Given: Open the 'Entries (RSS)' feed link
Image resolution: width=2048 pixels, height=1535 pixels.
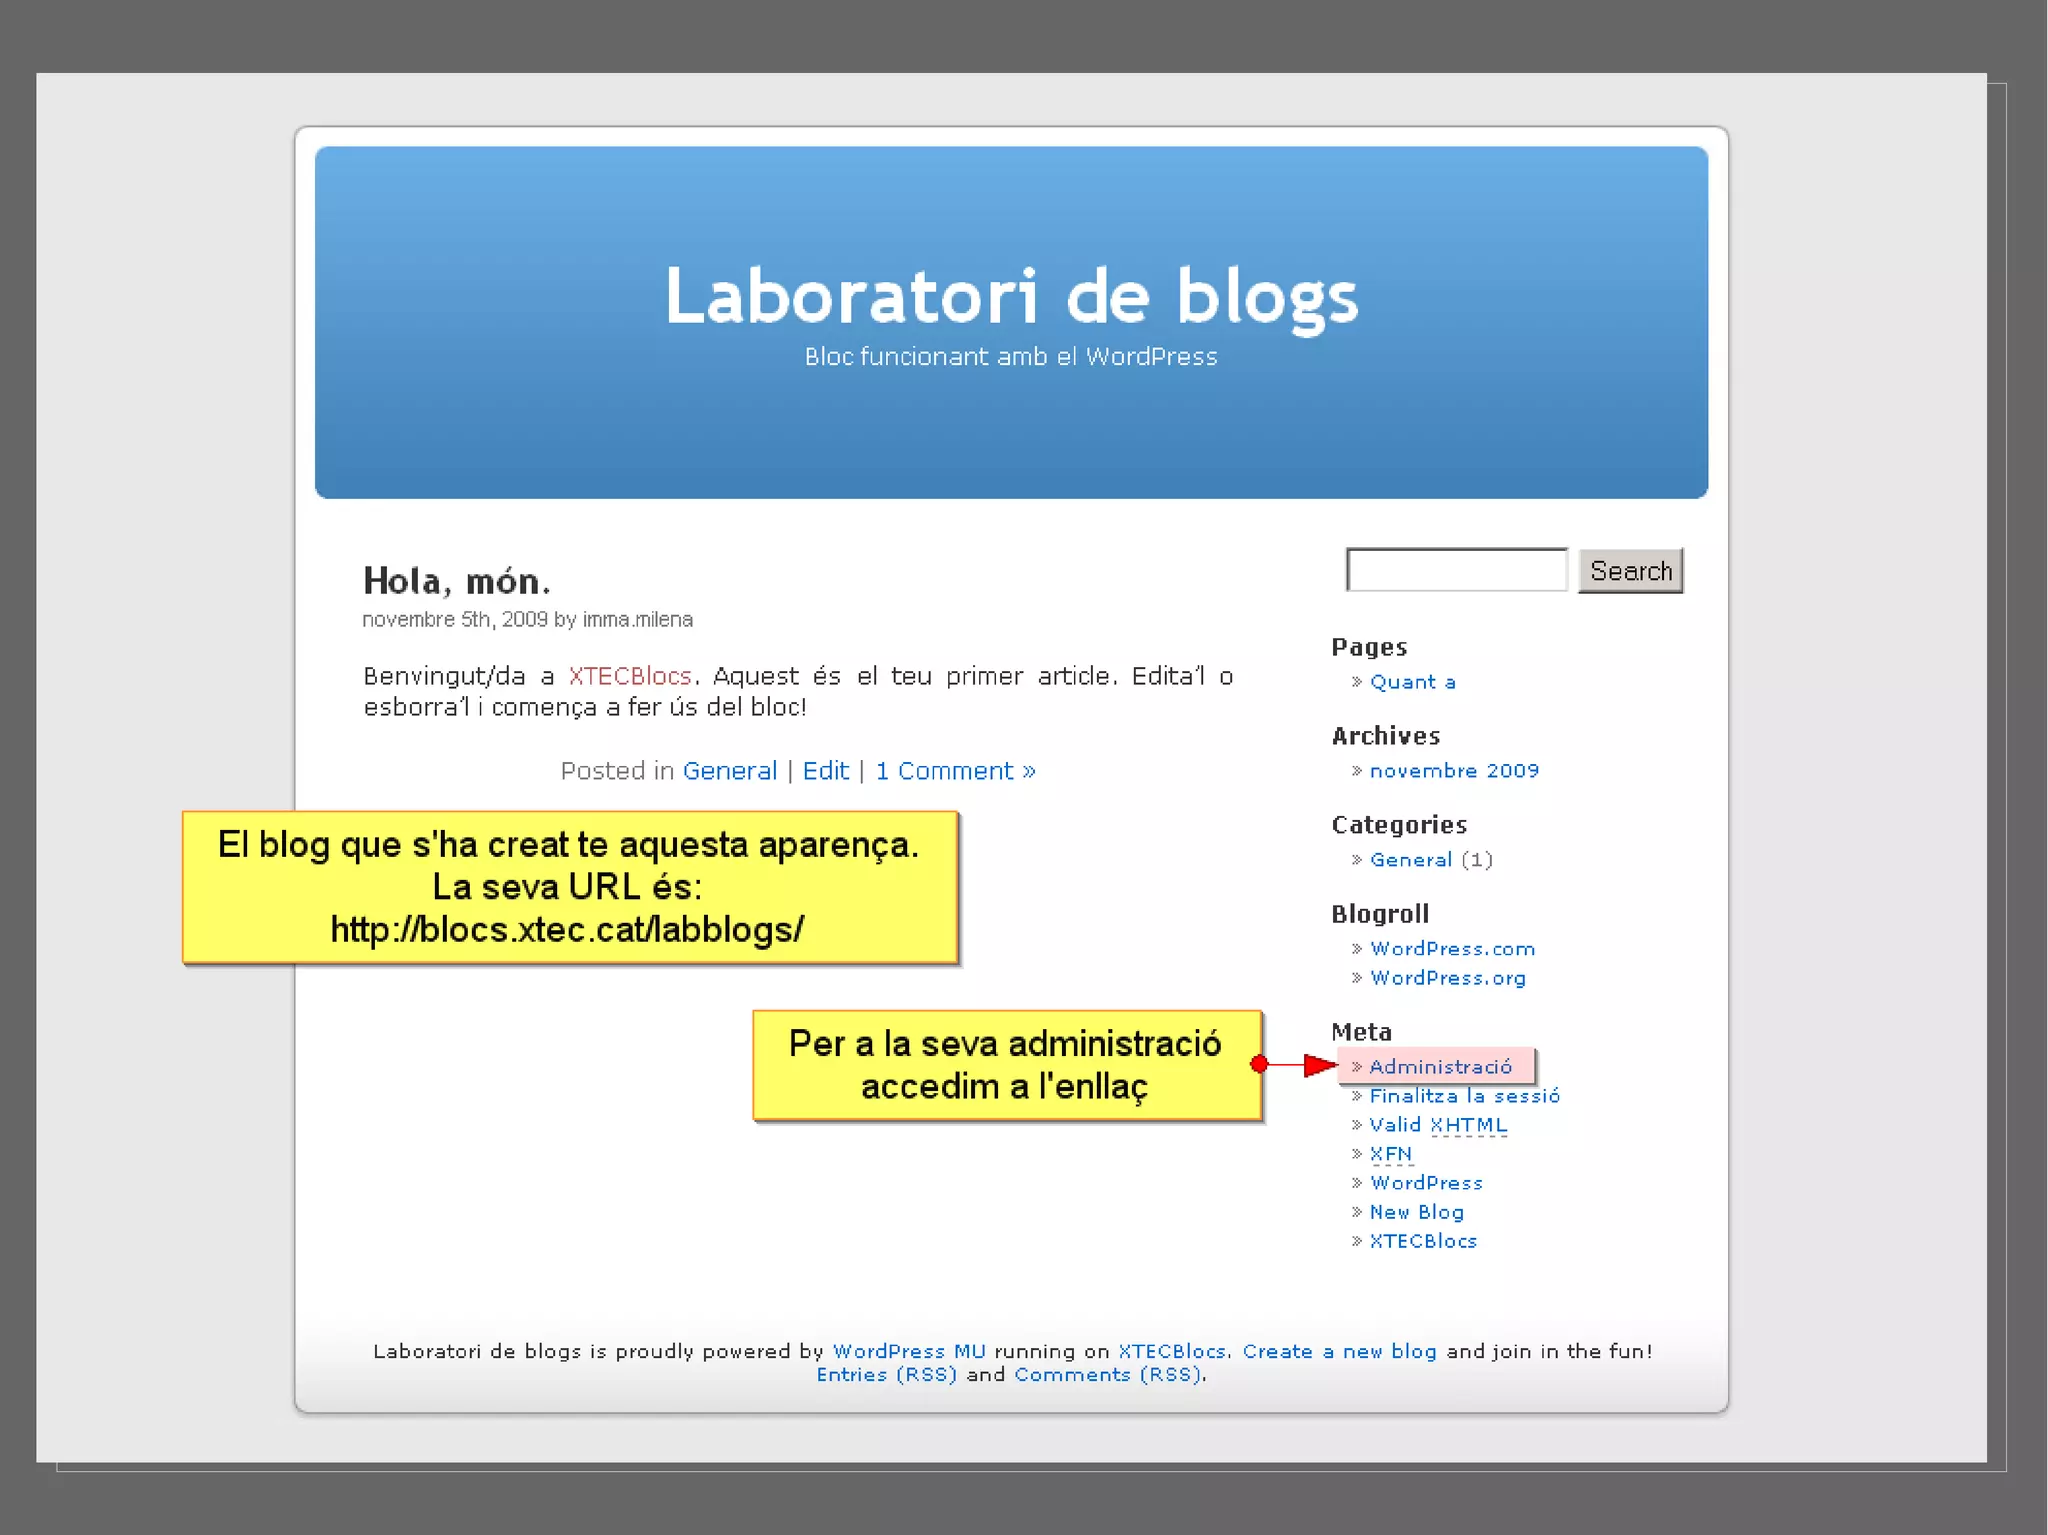Looking at the screenshot, I should [x=886, y=1375].
